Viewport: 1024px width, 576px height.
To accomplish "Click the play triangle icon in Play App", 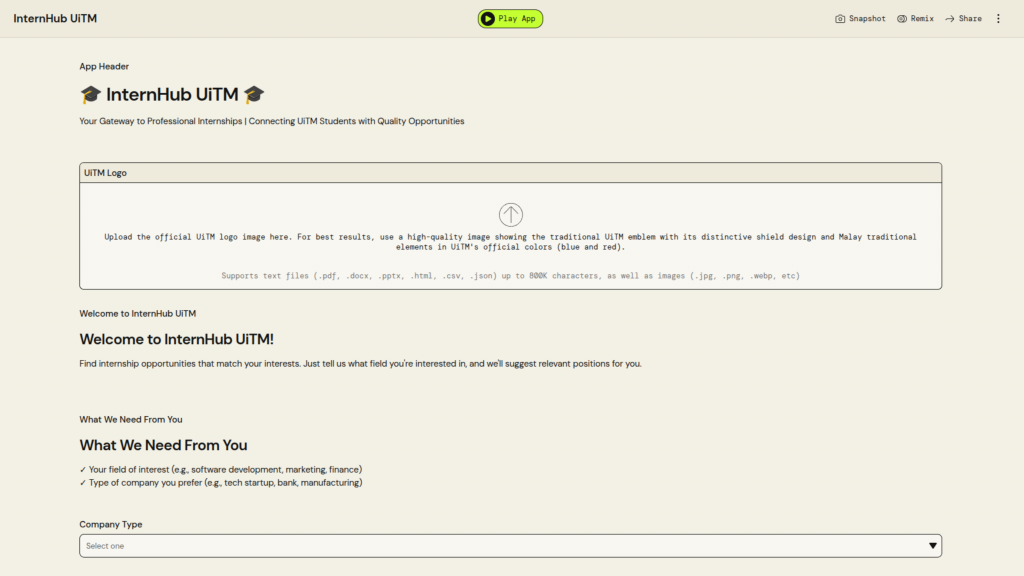I will [488, 19].
